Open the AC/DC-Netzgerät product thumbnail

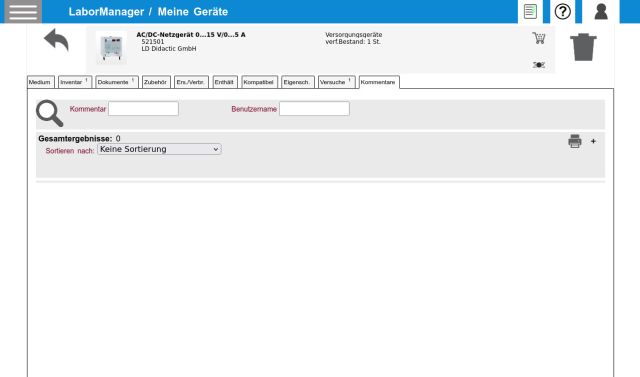(111, 48)
